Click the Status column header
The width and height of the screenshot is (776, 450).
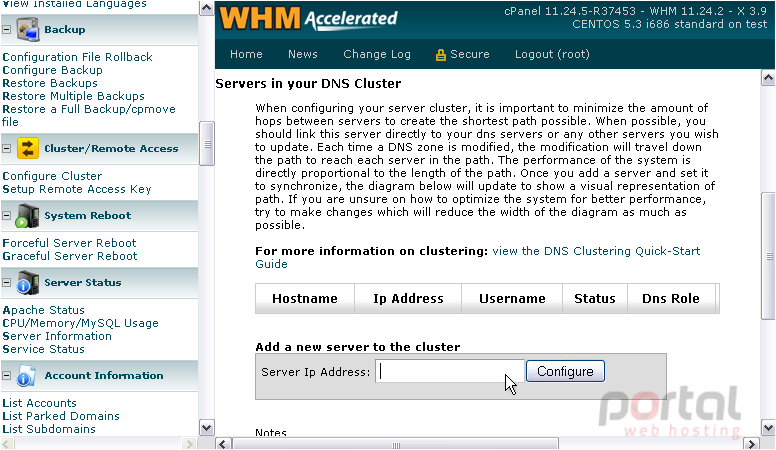point(595,299)
